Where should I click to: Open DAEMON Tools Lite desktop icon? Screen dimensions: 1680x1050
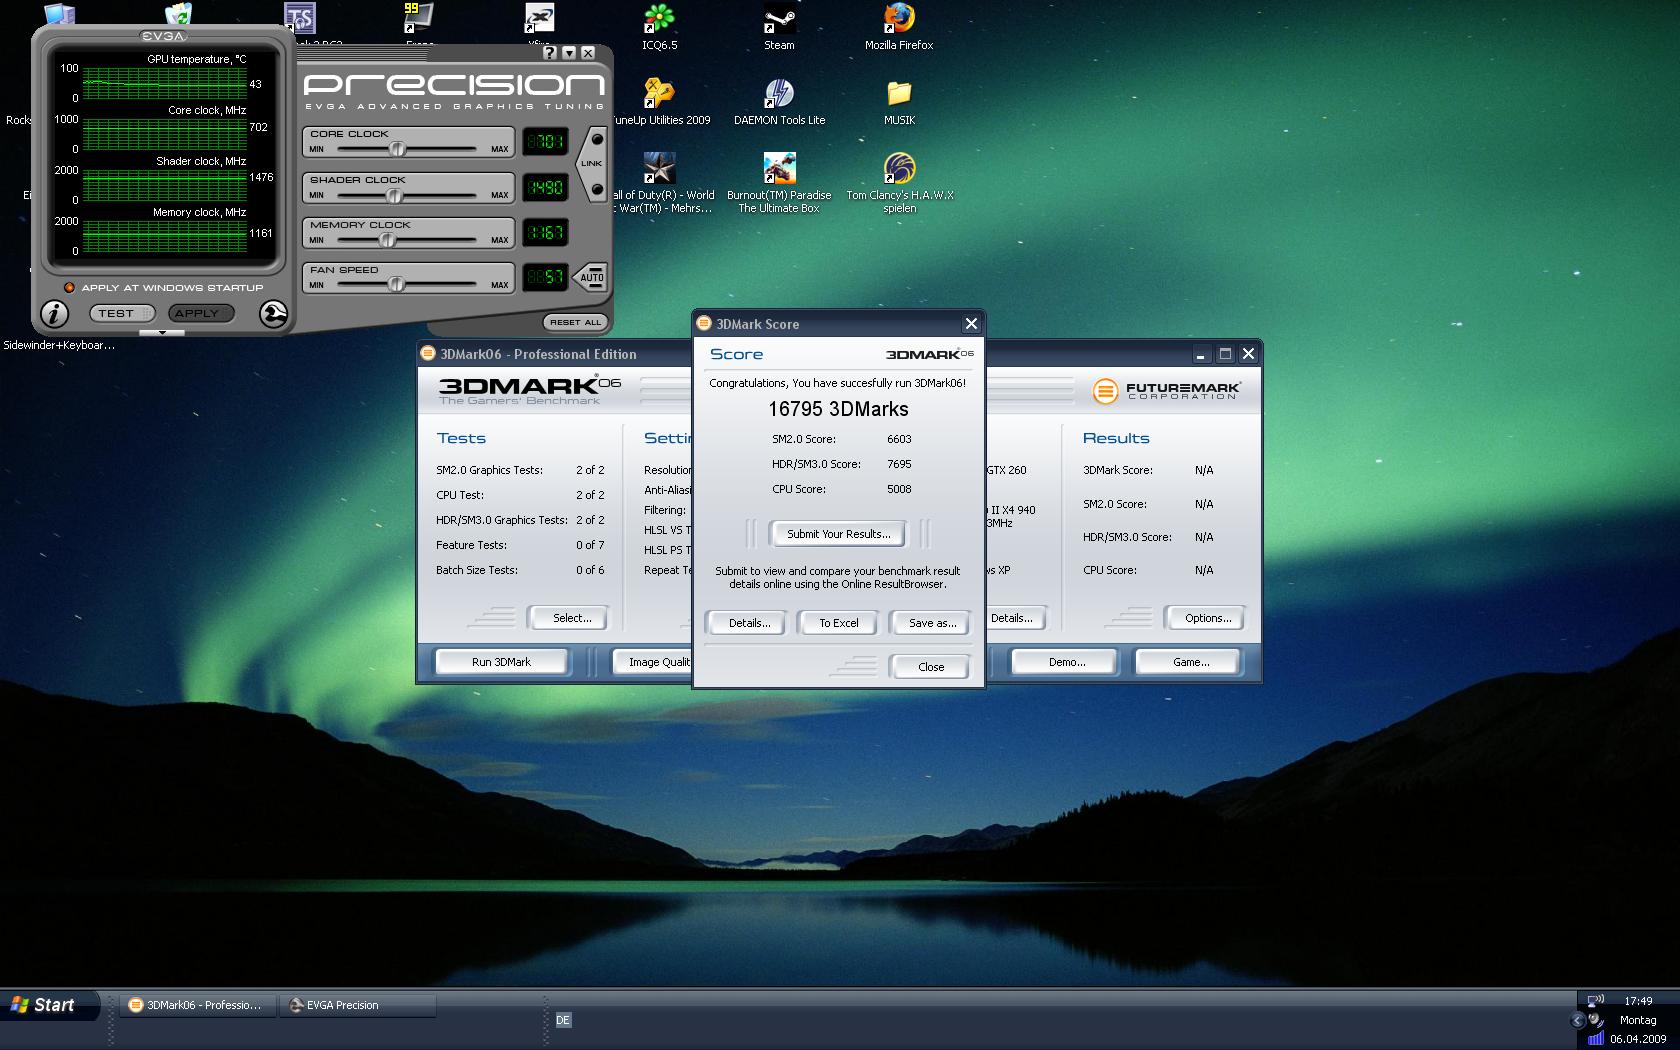coord(779,102)
